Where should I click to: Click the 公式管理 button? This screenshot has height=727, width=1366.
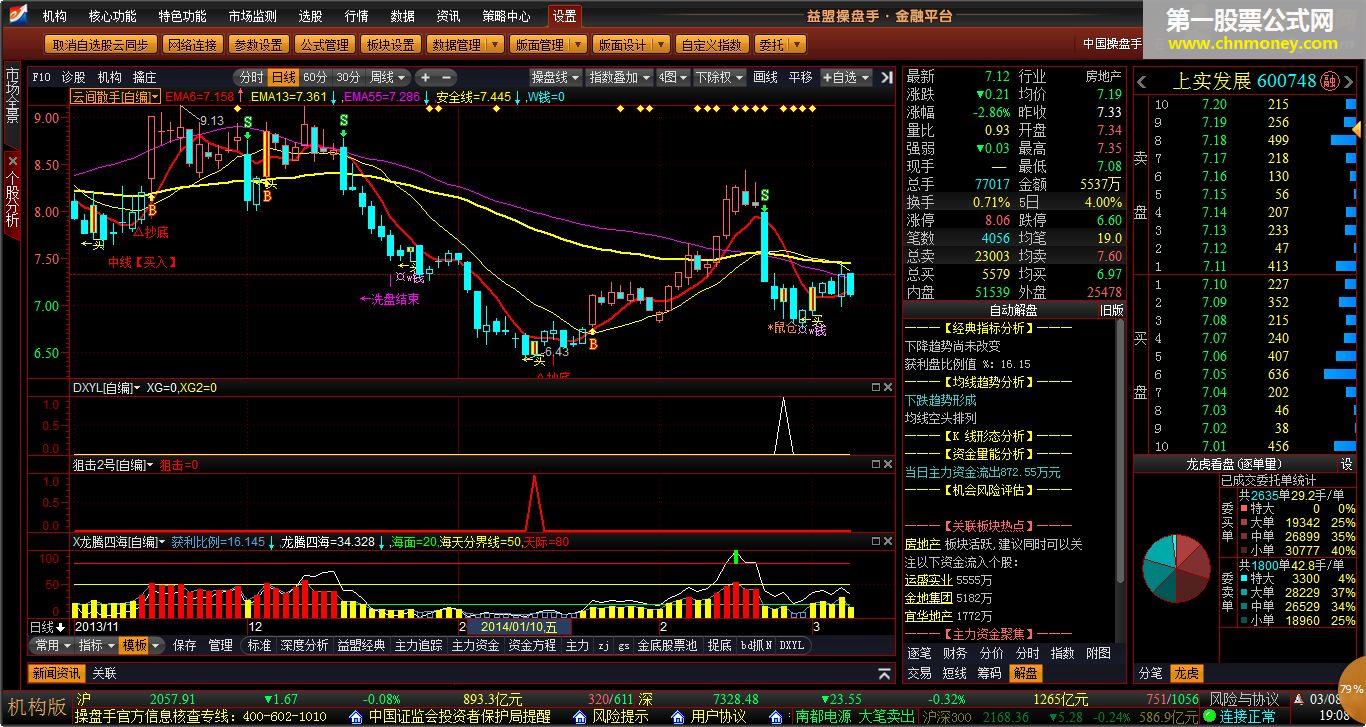(x=325, y=45)
